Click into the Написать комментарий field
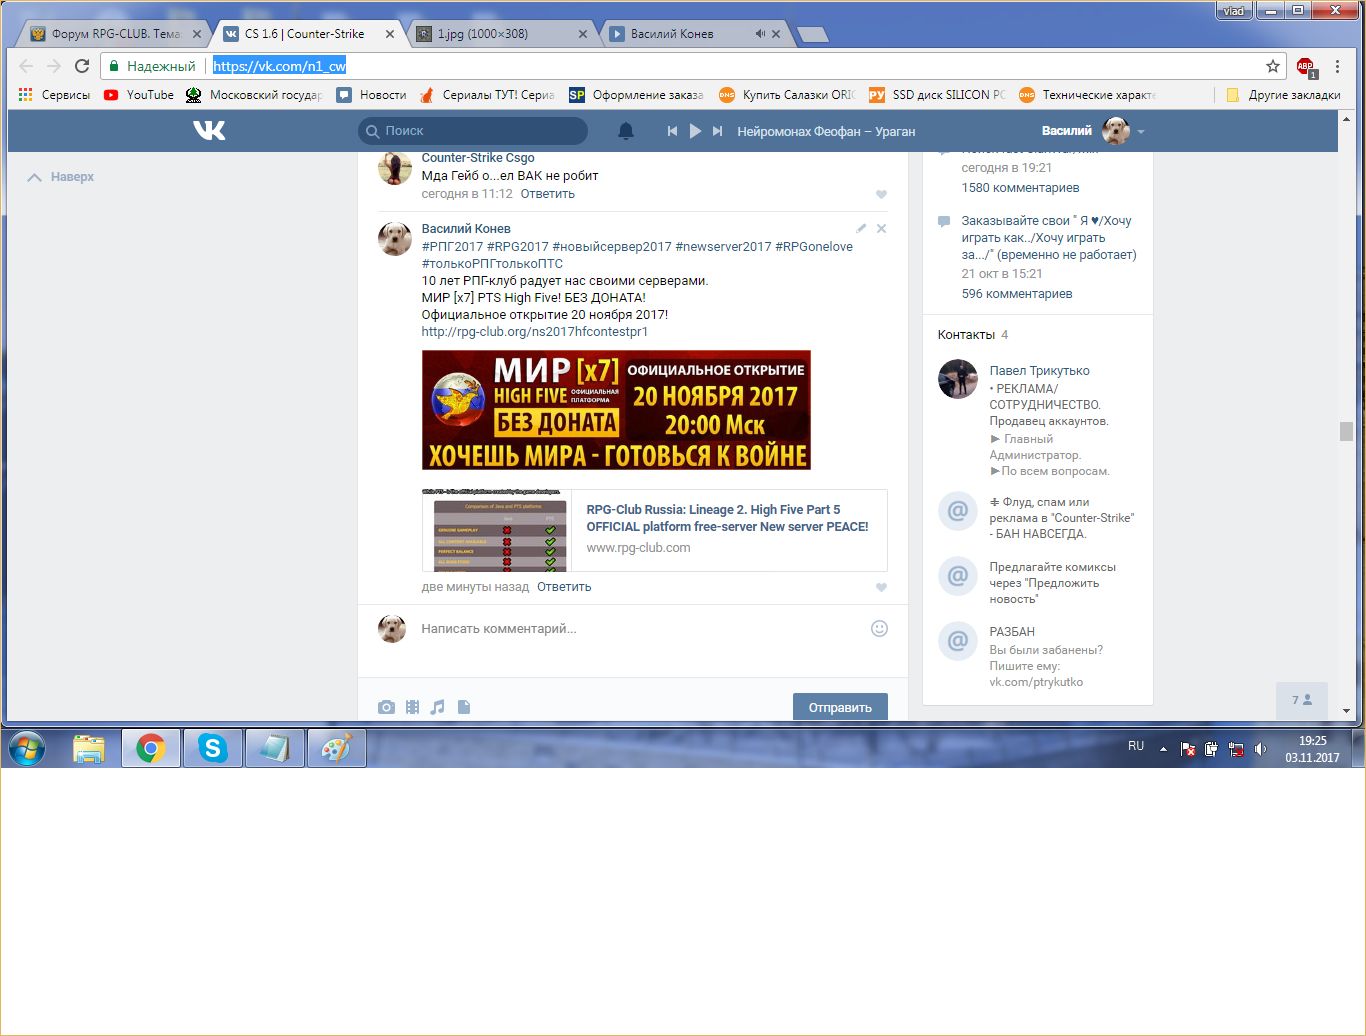 pyautogui.click(x=640, y=629)
